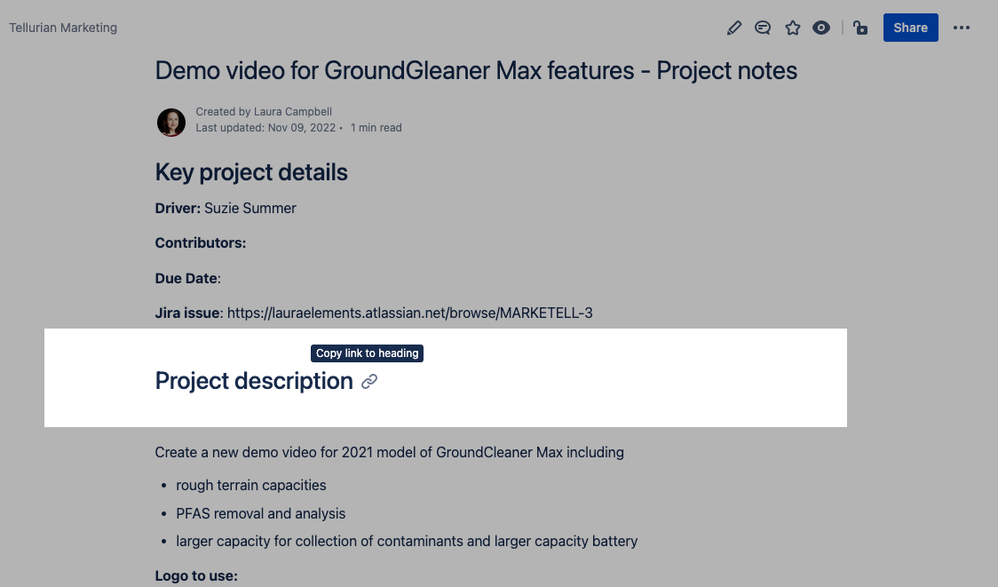Copy link to Project description heading
The height and width of the screenshot is (587, 998).
[x=370, y=381]
